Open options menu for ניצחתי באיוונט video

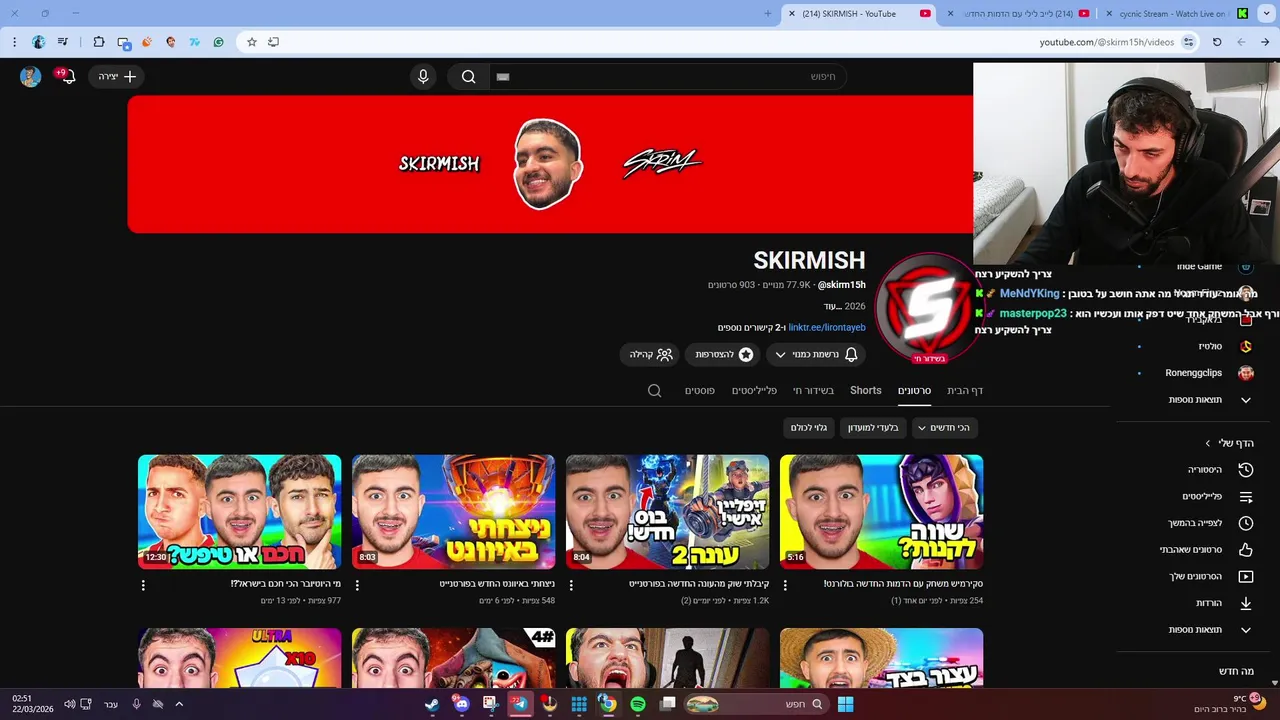click(357, 585)
